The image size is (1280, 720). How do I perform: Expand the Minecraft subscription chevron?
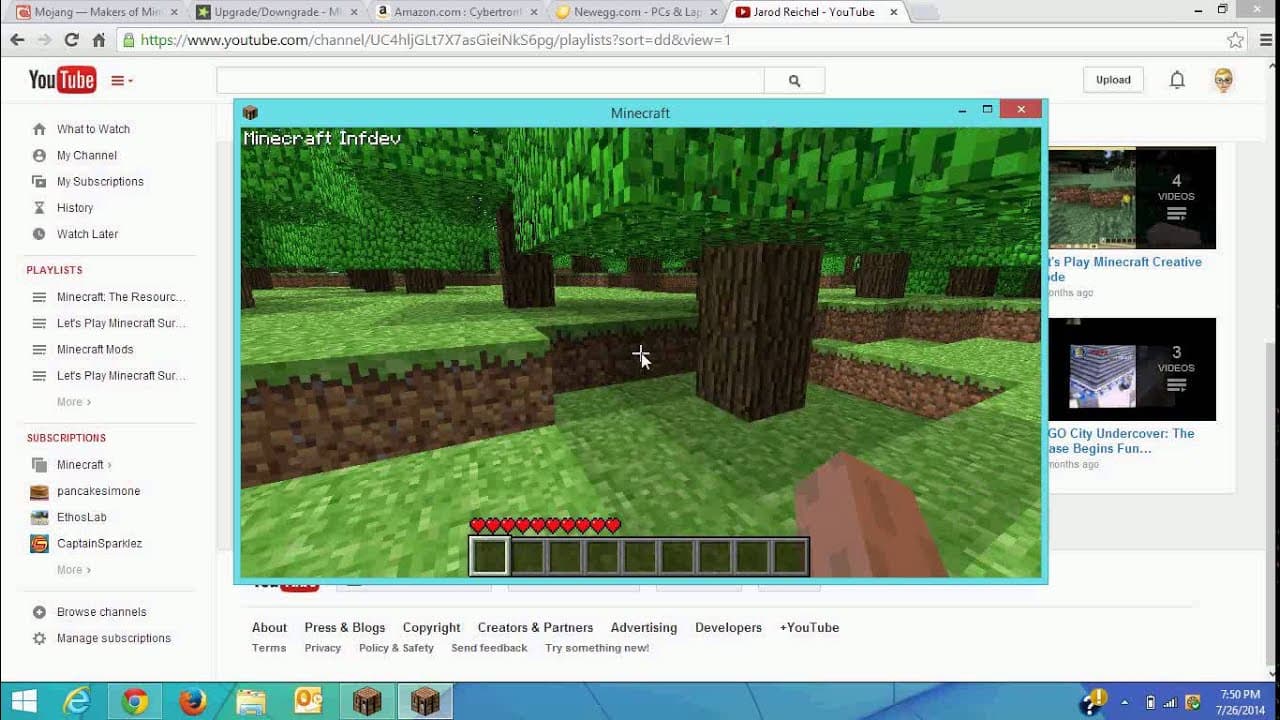tap(109, 465)
